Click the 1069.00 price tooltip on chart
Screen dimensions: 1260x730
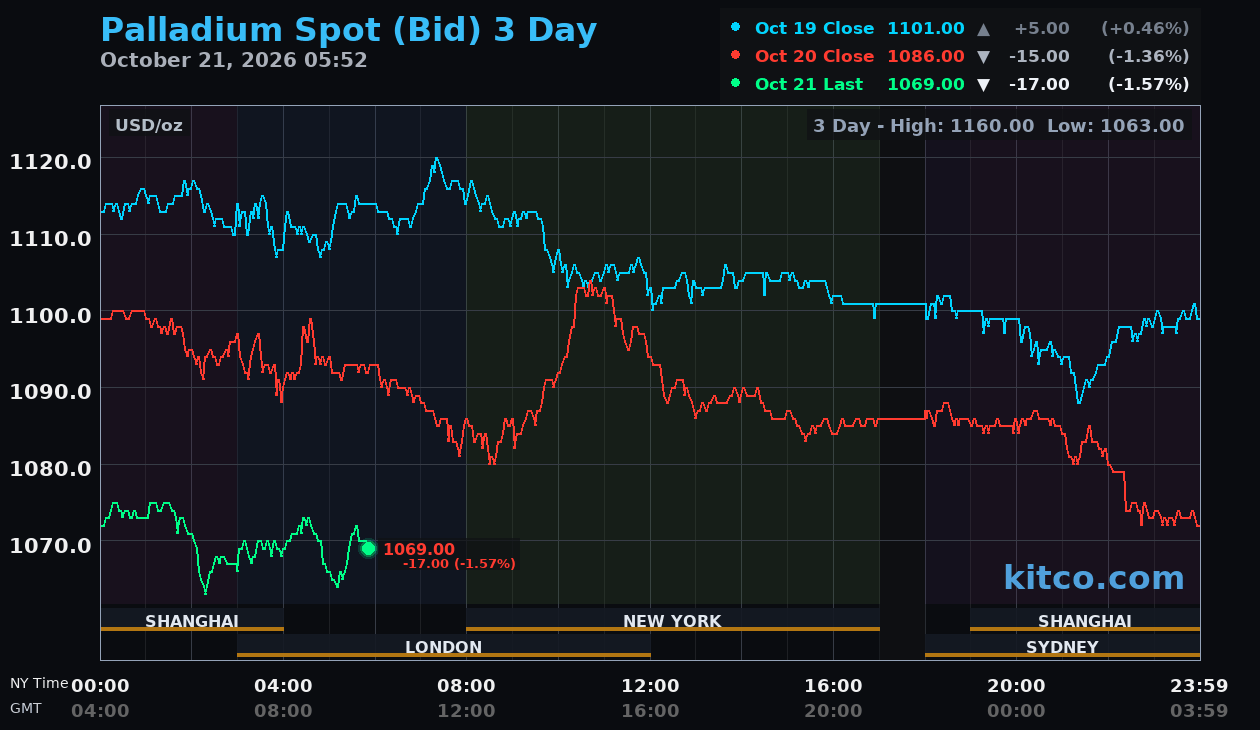pos(419,549)
